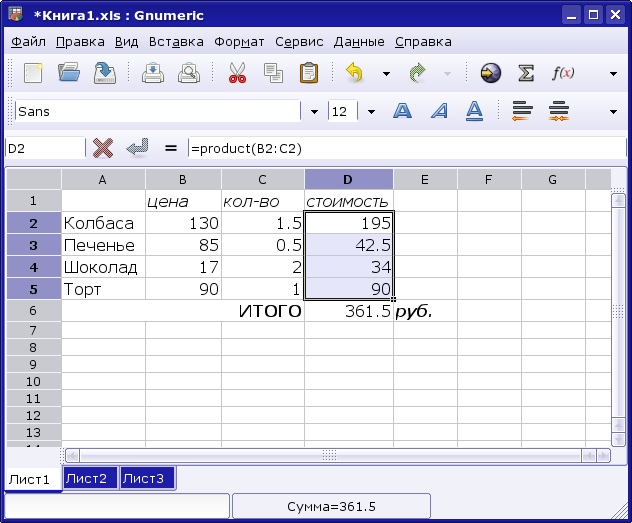Viewport: 632px width, 523px height.
Task: Click the Sum sigma icon
Action: point(525,73)
